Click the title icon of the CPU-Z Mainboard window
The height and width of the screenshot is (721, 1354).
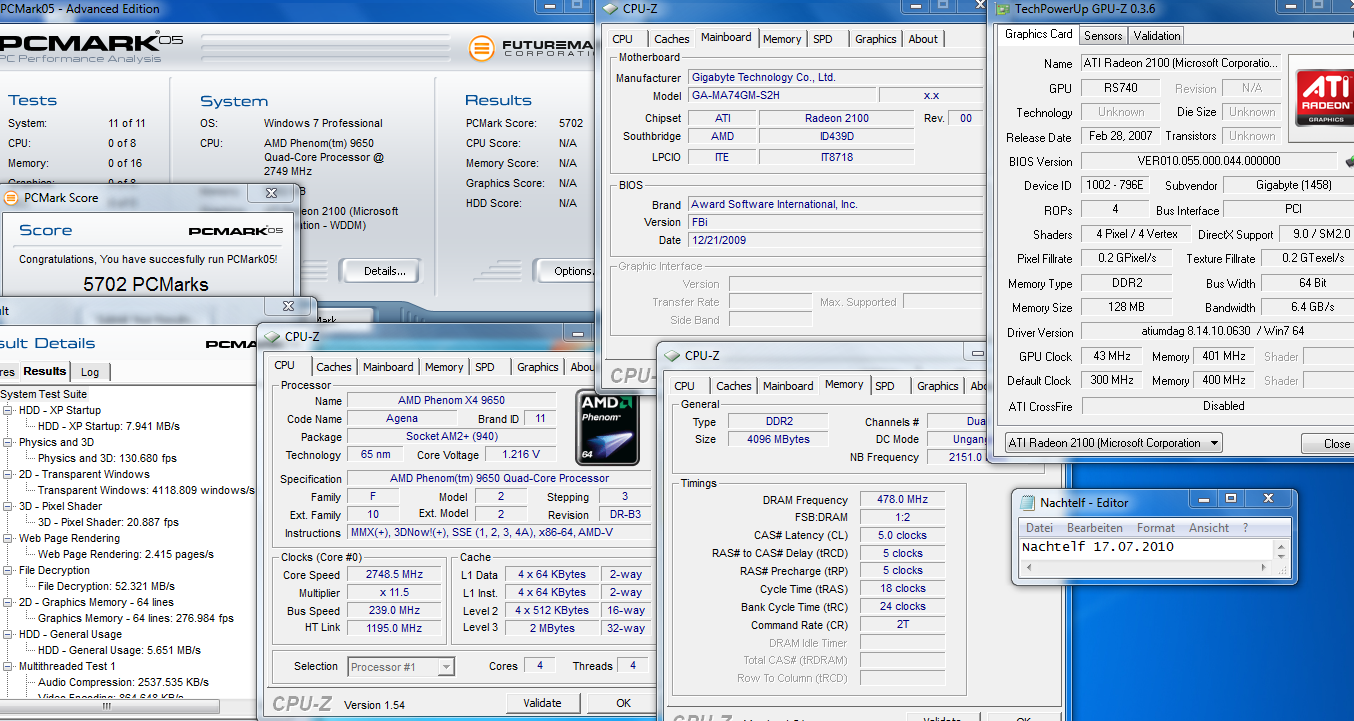[x=610, y=9]
